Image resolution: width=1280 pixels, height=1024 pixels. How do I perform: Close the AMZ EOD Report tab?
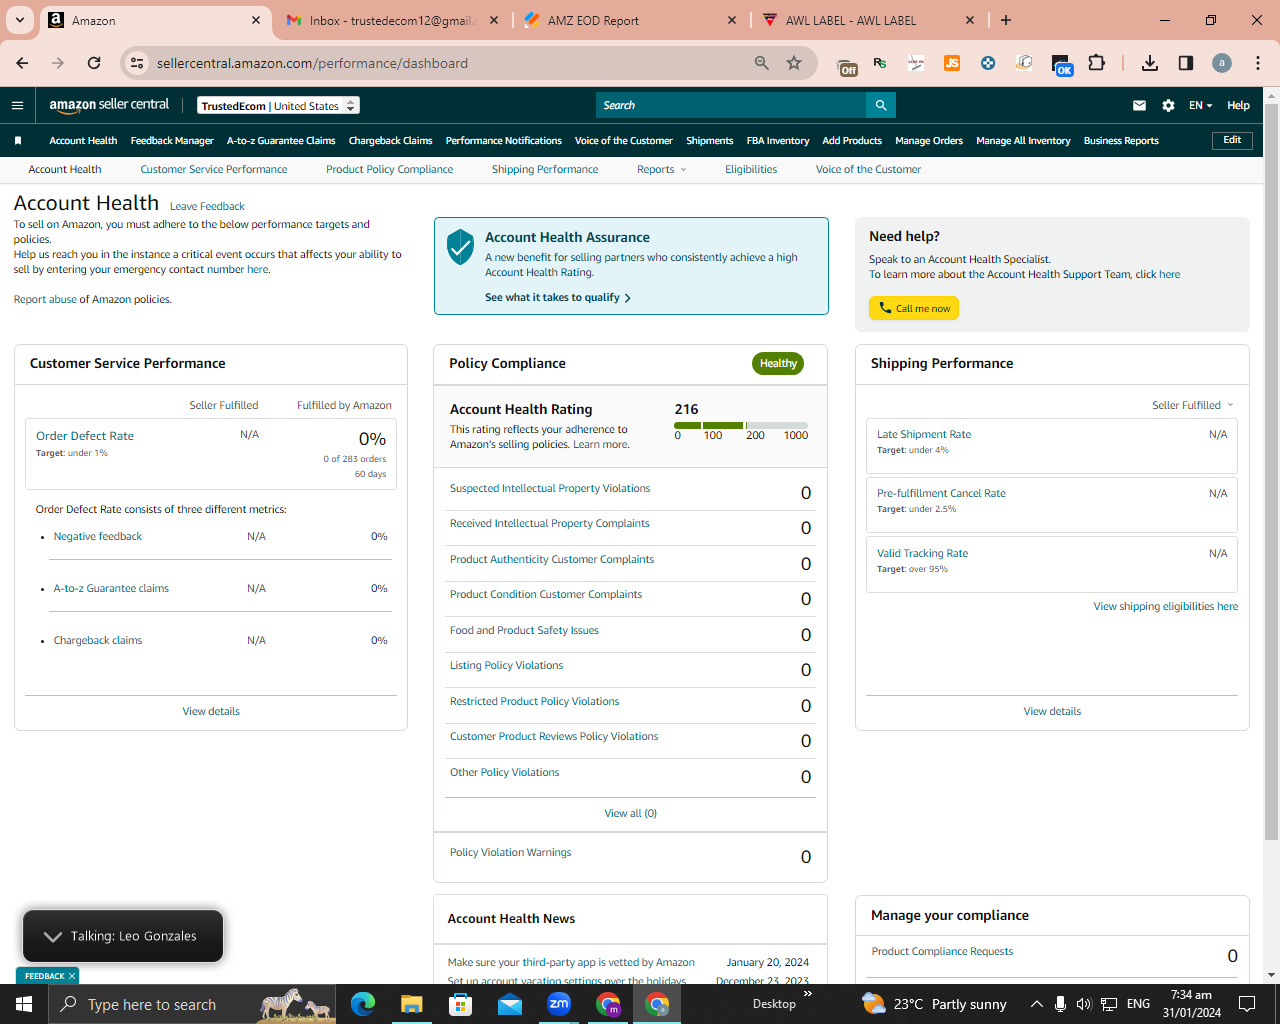732,20
